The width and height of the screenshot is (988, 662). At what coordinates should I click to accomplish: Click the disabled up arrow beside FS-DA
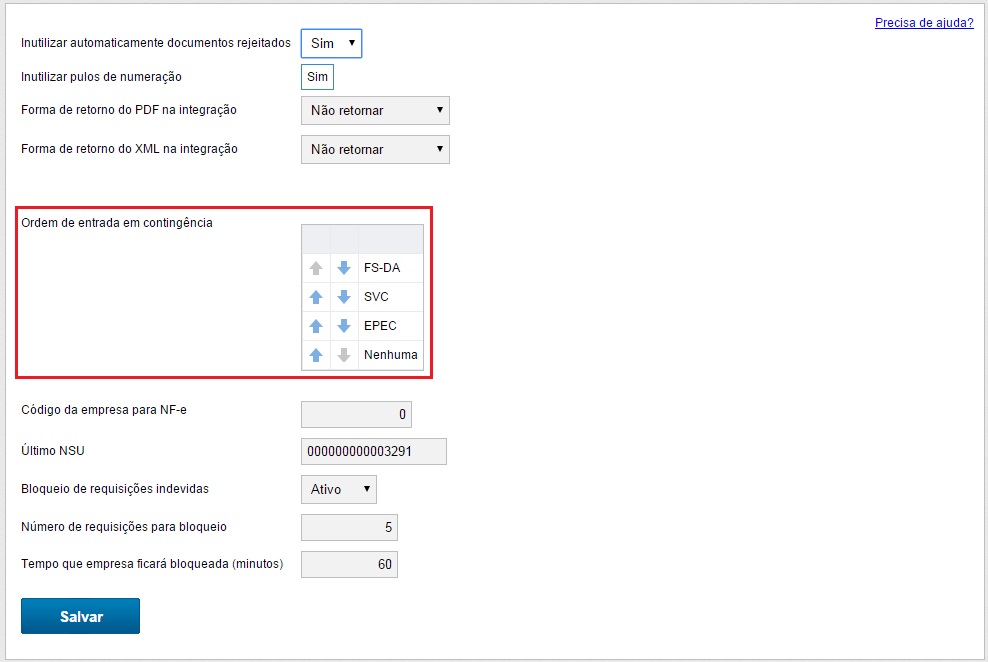316,268
